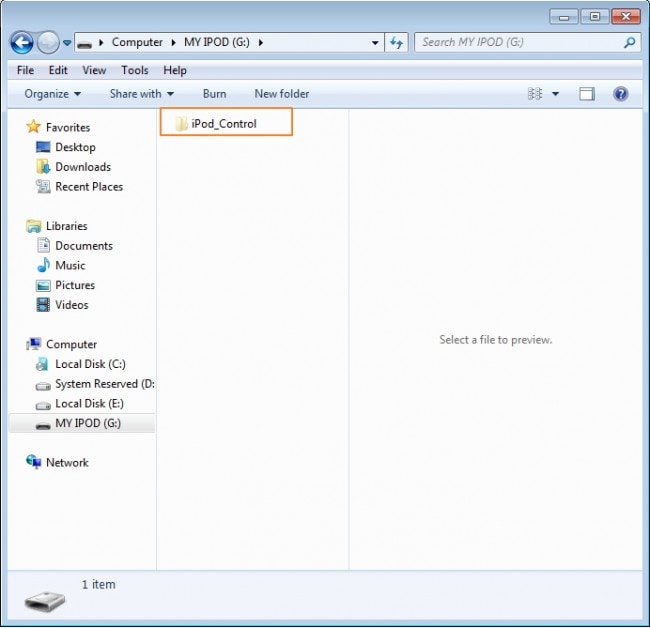Open Local Disk (E:)
Image resolution: width=650 pixels, height=628 pixels.
[x=89, y=404]
